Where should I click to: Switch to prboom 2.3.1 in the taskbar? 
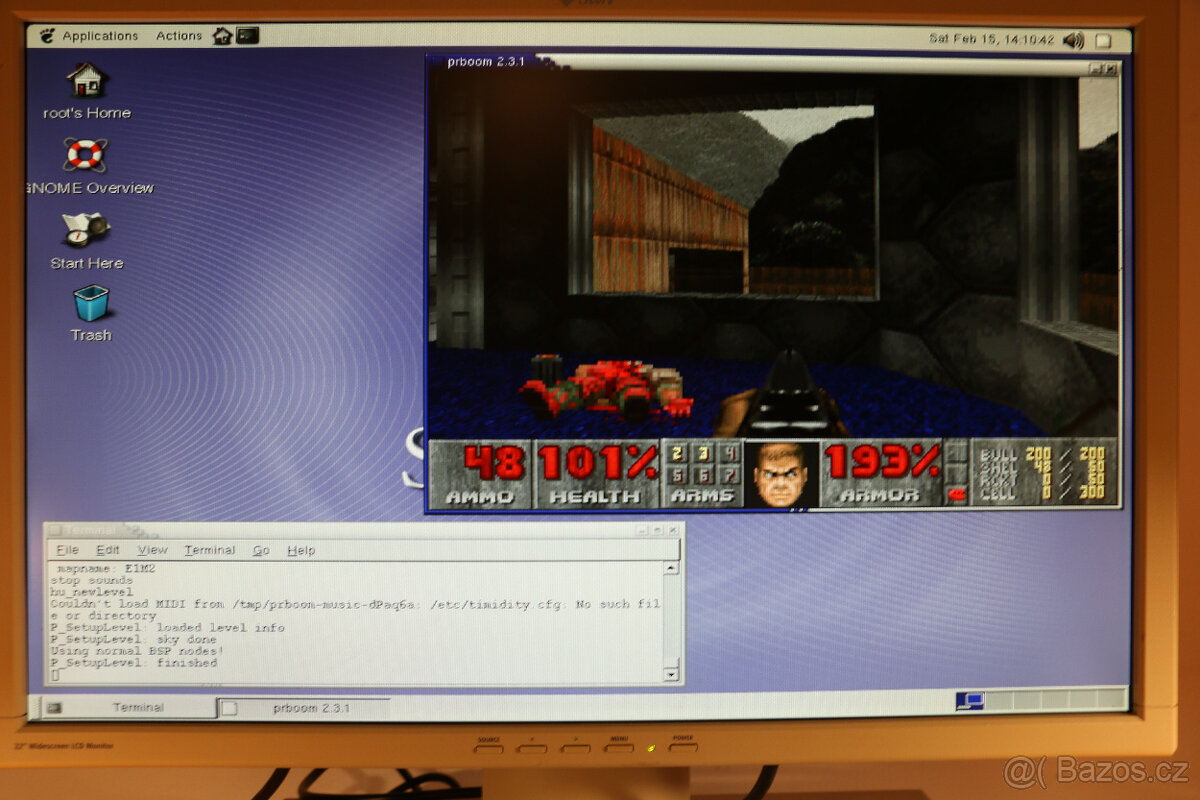[305, 707]
